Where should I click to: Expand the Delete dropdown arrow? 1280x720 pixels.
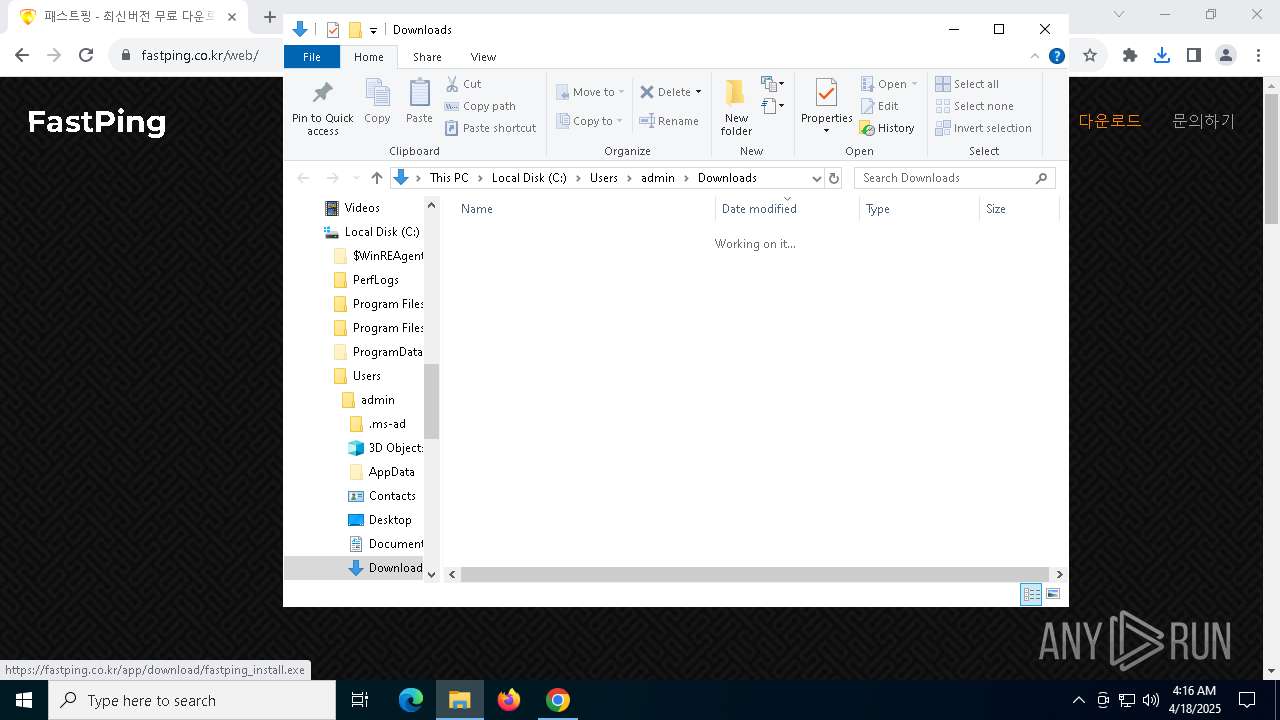pyautogui.click(x=698, y=92)
